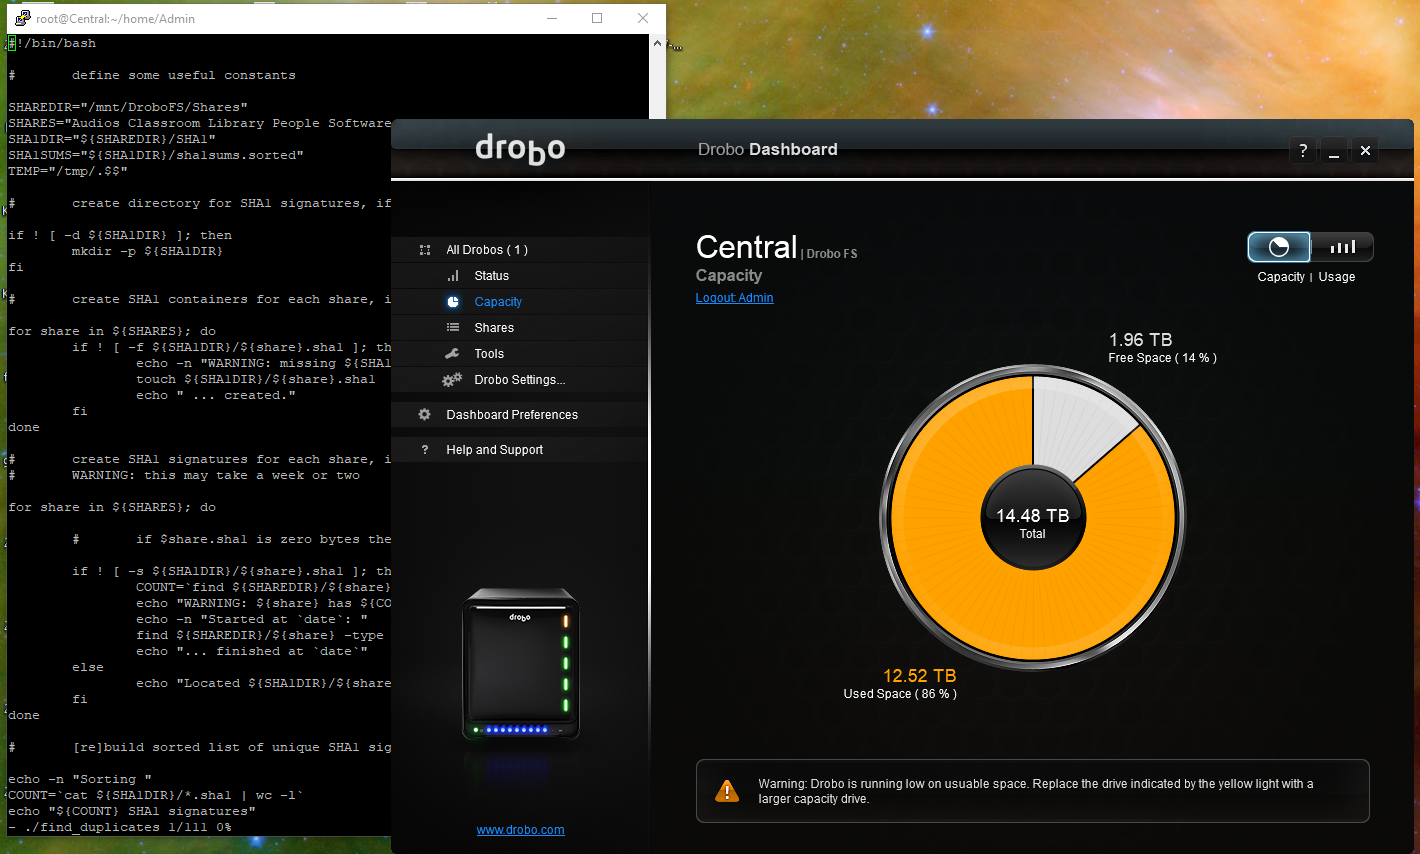Click the #!/bin/bash line in terminal

point(52,43)
